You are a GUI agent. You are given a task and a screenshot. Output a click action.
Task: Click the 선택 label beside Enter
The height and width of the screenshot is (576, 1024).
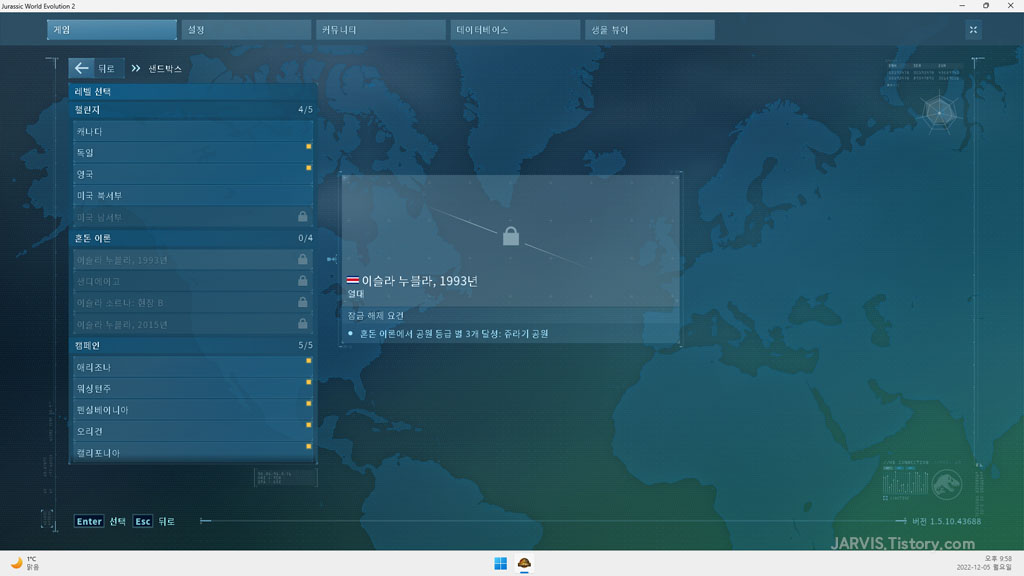click(x=118, y=521)
